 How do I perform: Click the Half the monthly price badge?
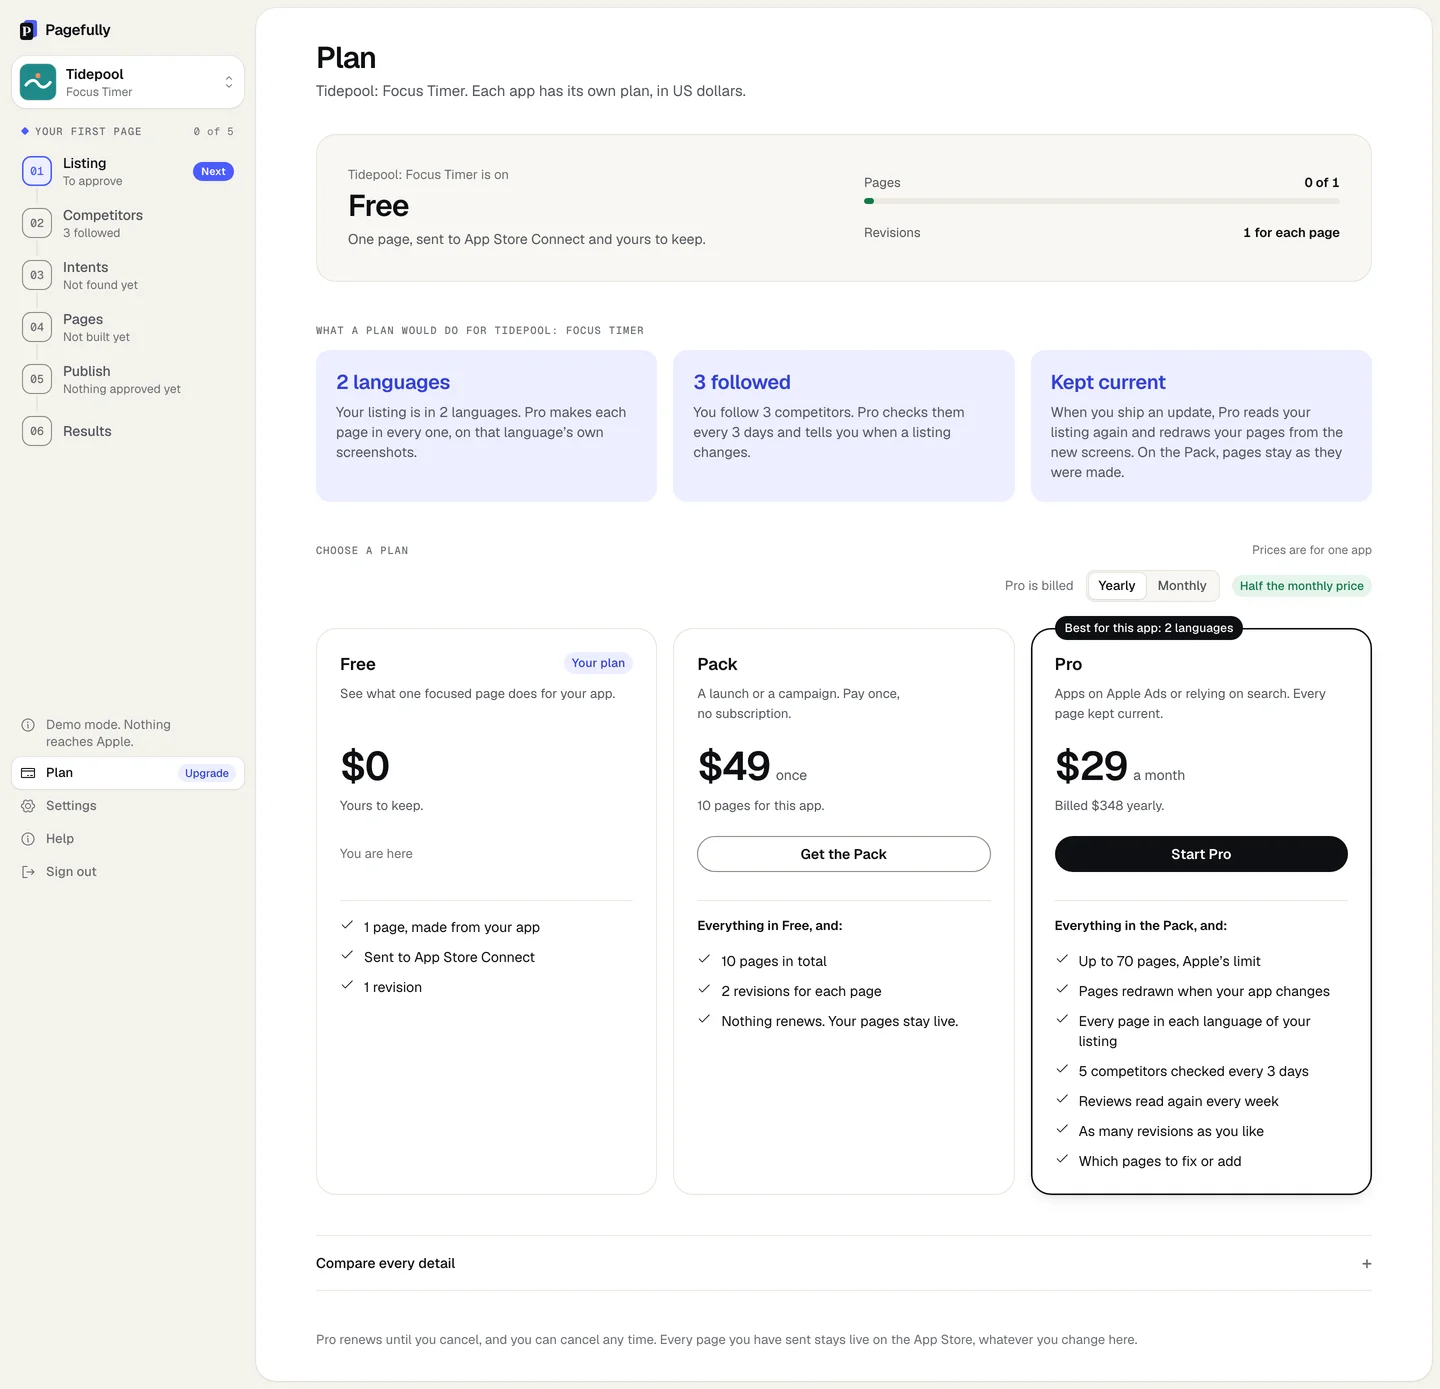click(1301, 586)
